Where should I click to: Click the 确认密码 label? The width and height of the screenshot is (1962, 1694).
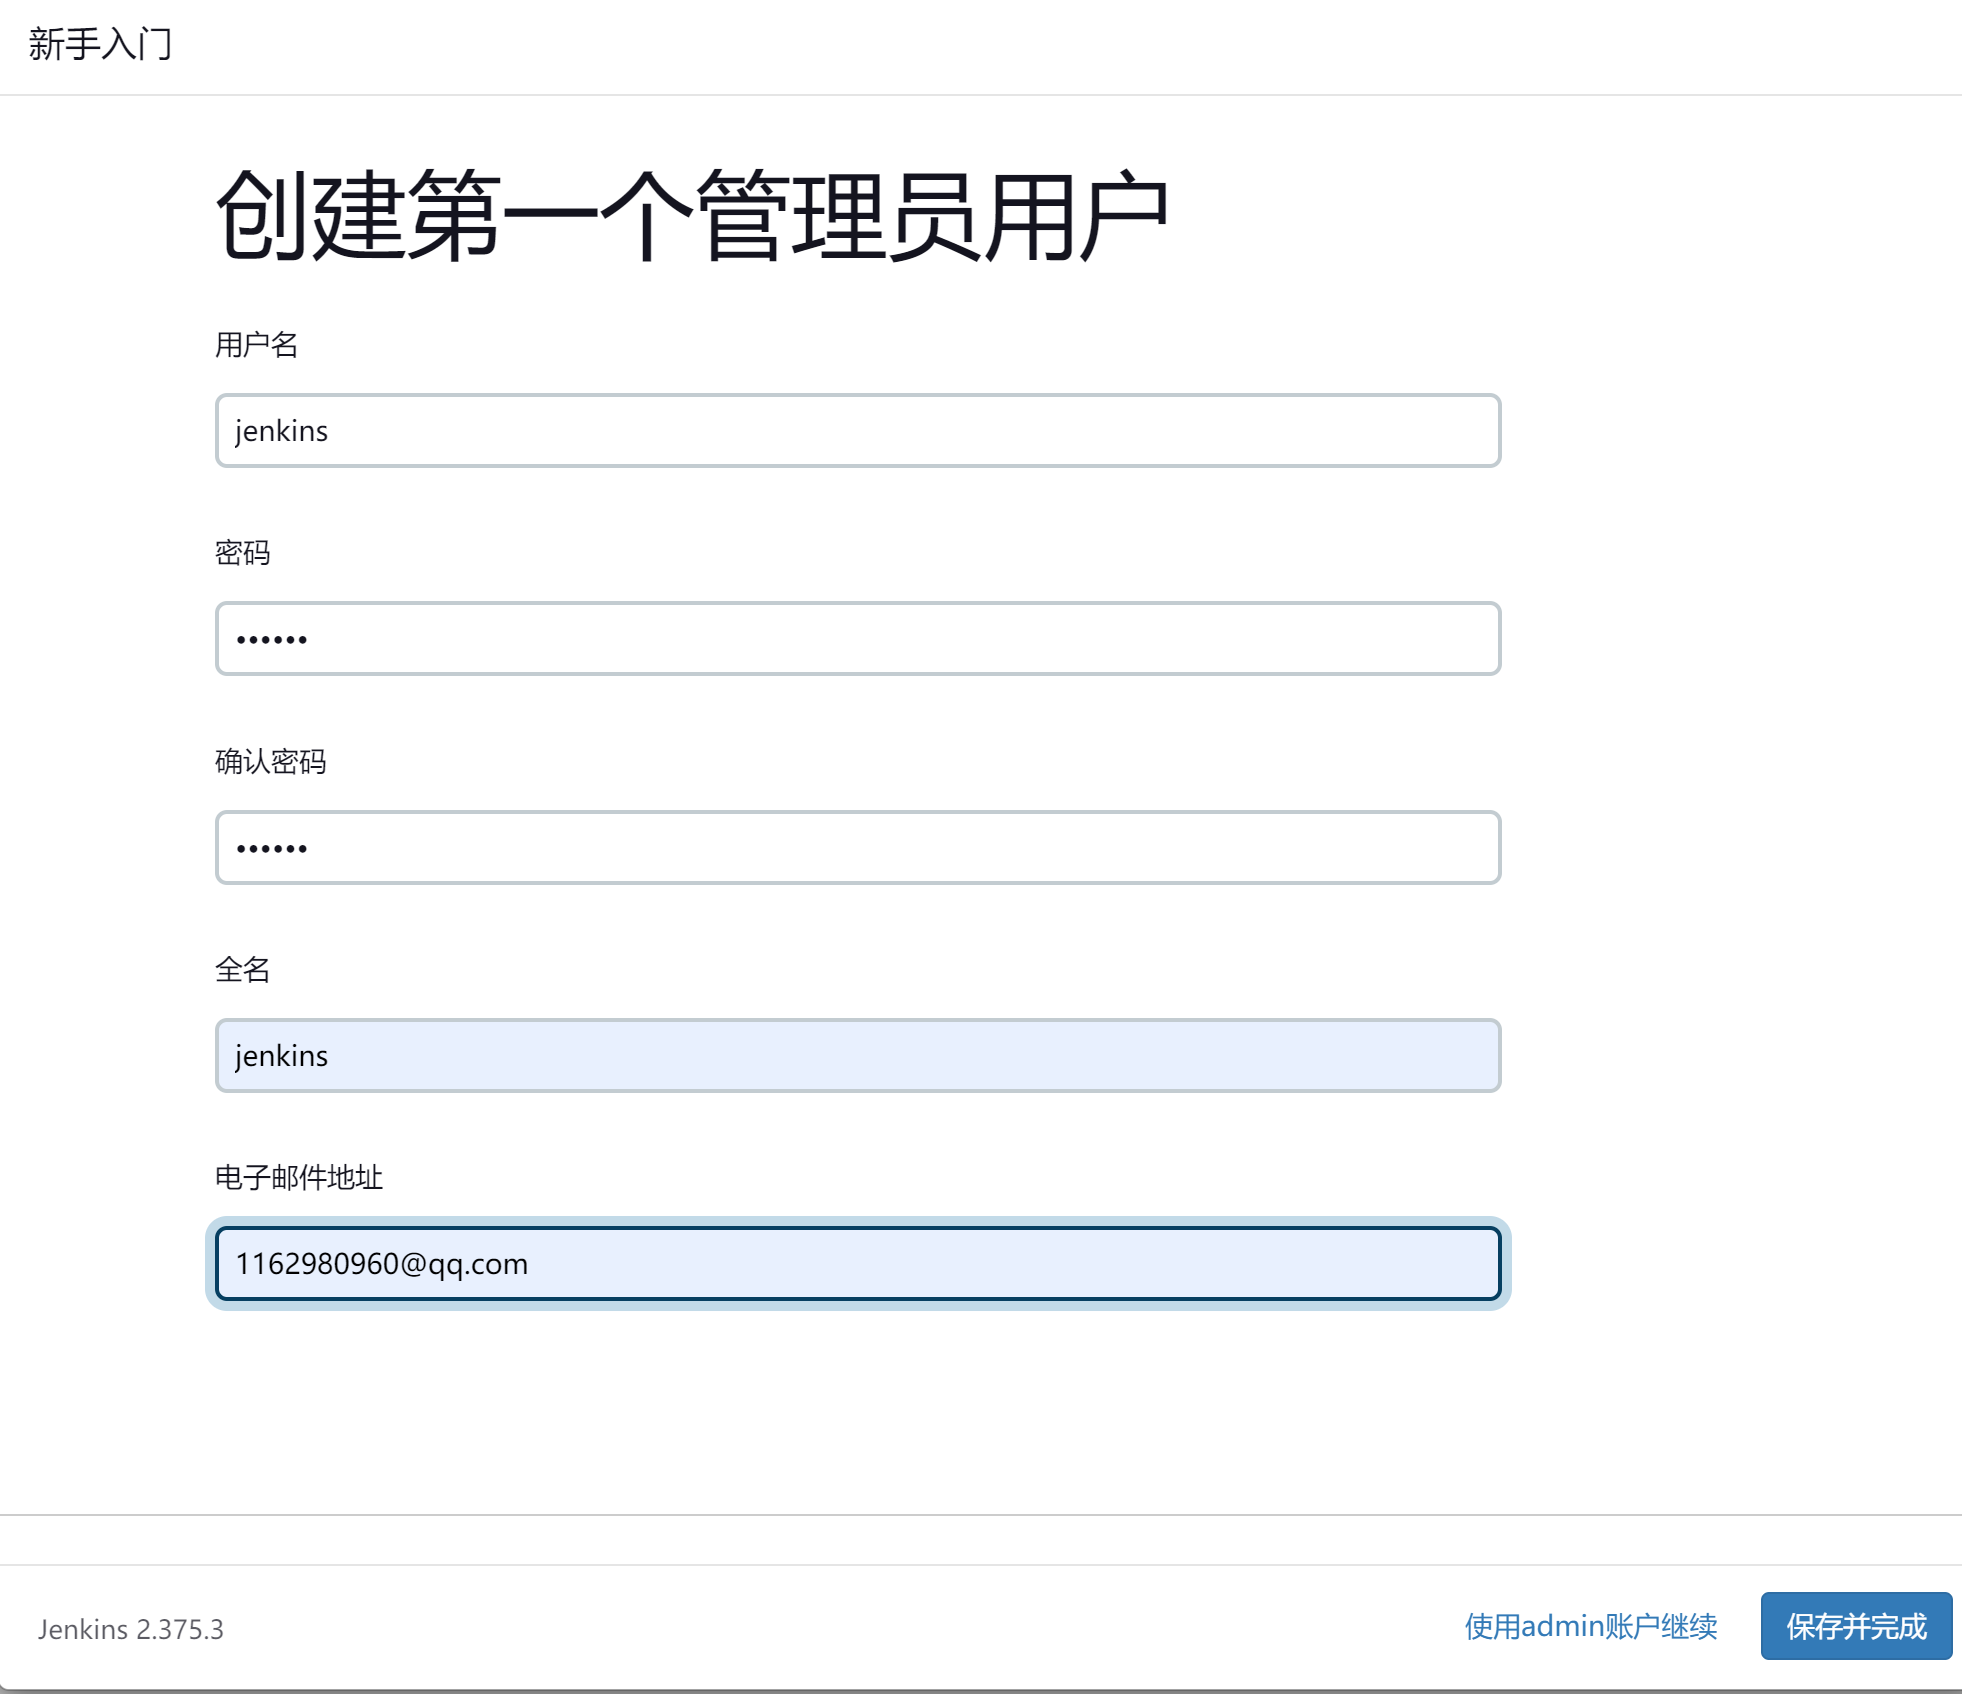coord(270,762)
